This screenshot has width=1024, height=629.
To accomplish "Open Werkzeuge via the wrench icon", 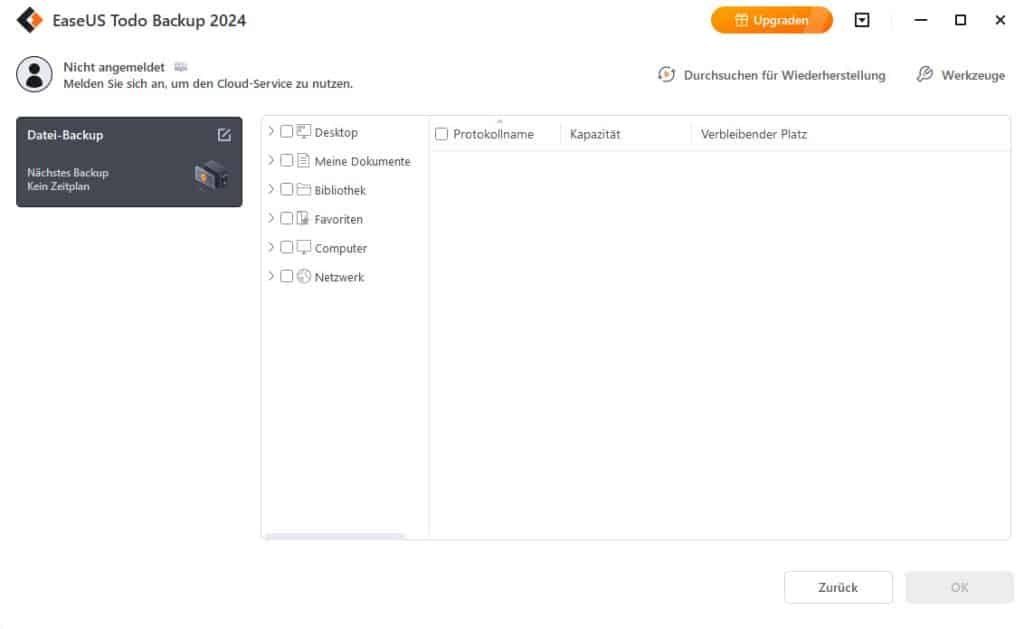I will [927, 74].
